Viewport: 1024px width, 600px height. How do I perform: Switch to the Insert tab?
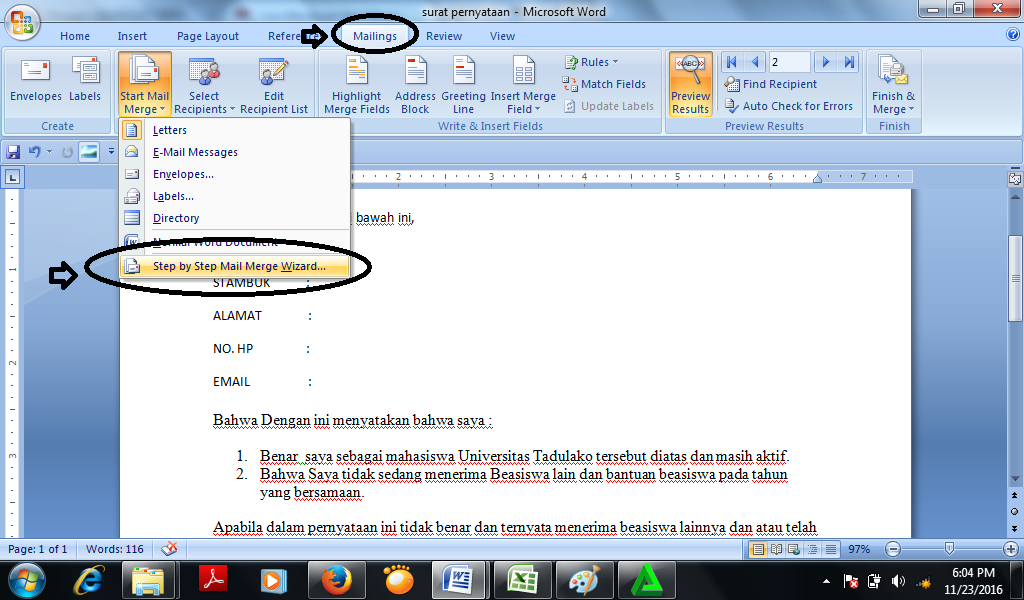[132, 36]
